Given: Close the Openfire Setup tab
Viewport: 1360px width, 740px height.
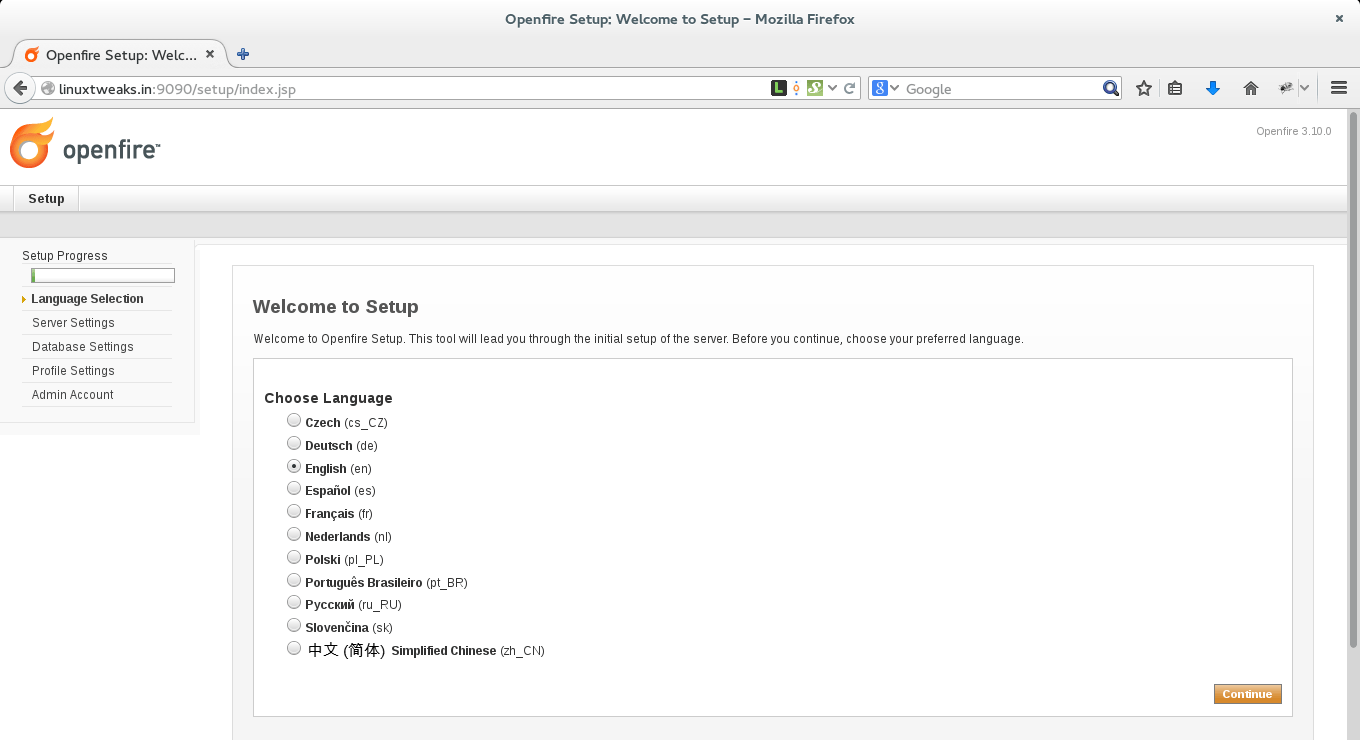Looking at the screenshot, I should pyautogui.click(x=210, y=55).
